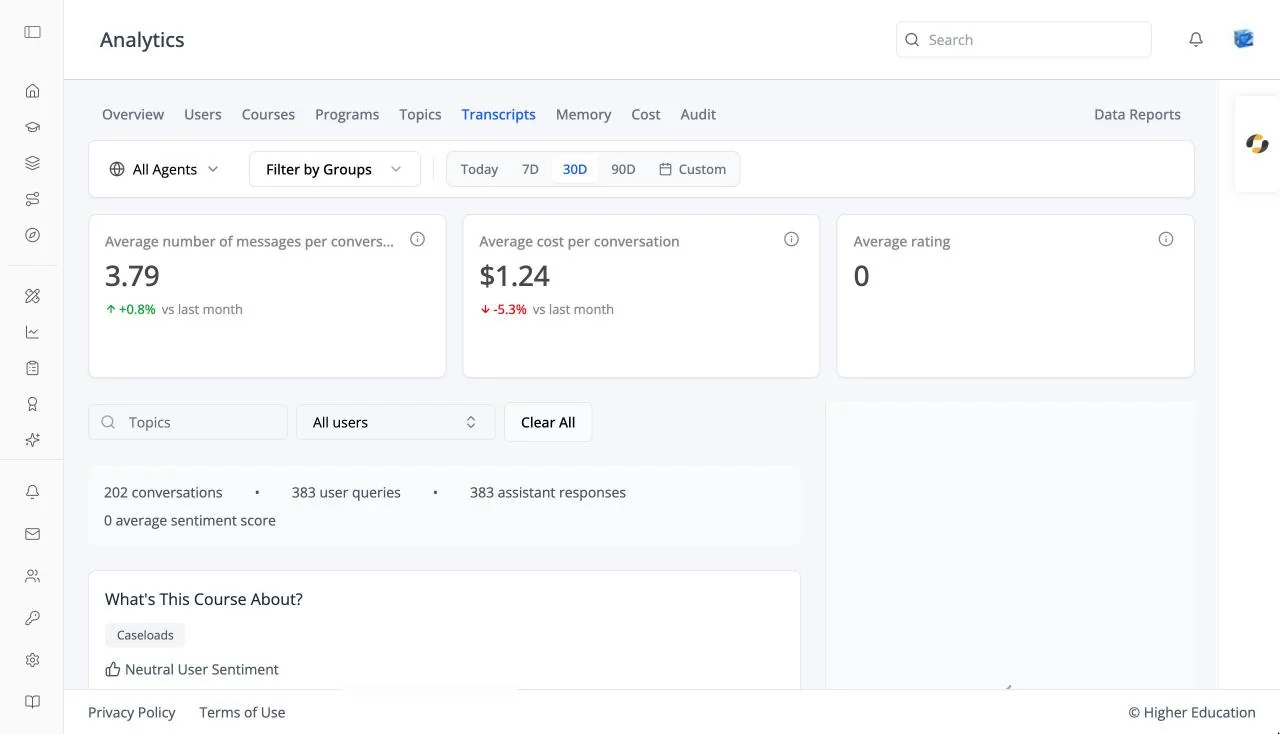Open the mail envelope sidebar icon
This screenshot has width=1280, height=734.
point(33,534)
